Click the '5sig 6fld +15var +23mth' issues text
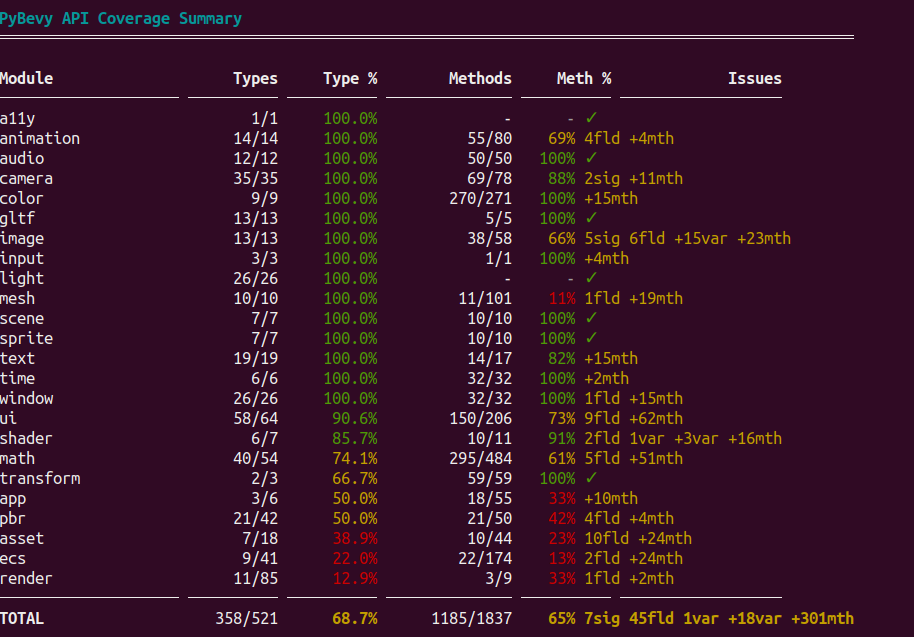This screenshot has height=637, width=914. 688,239
